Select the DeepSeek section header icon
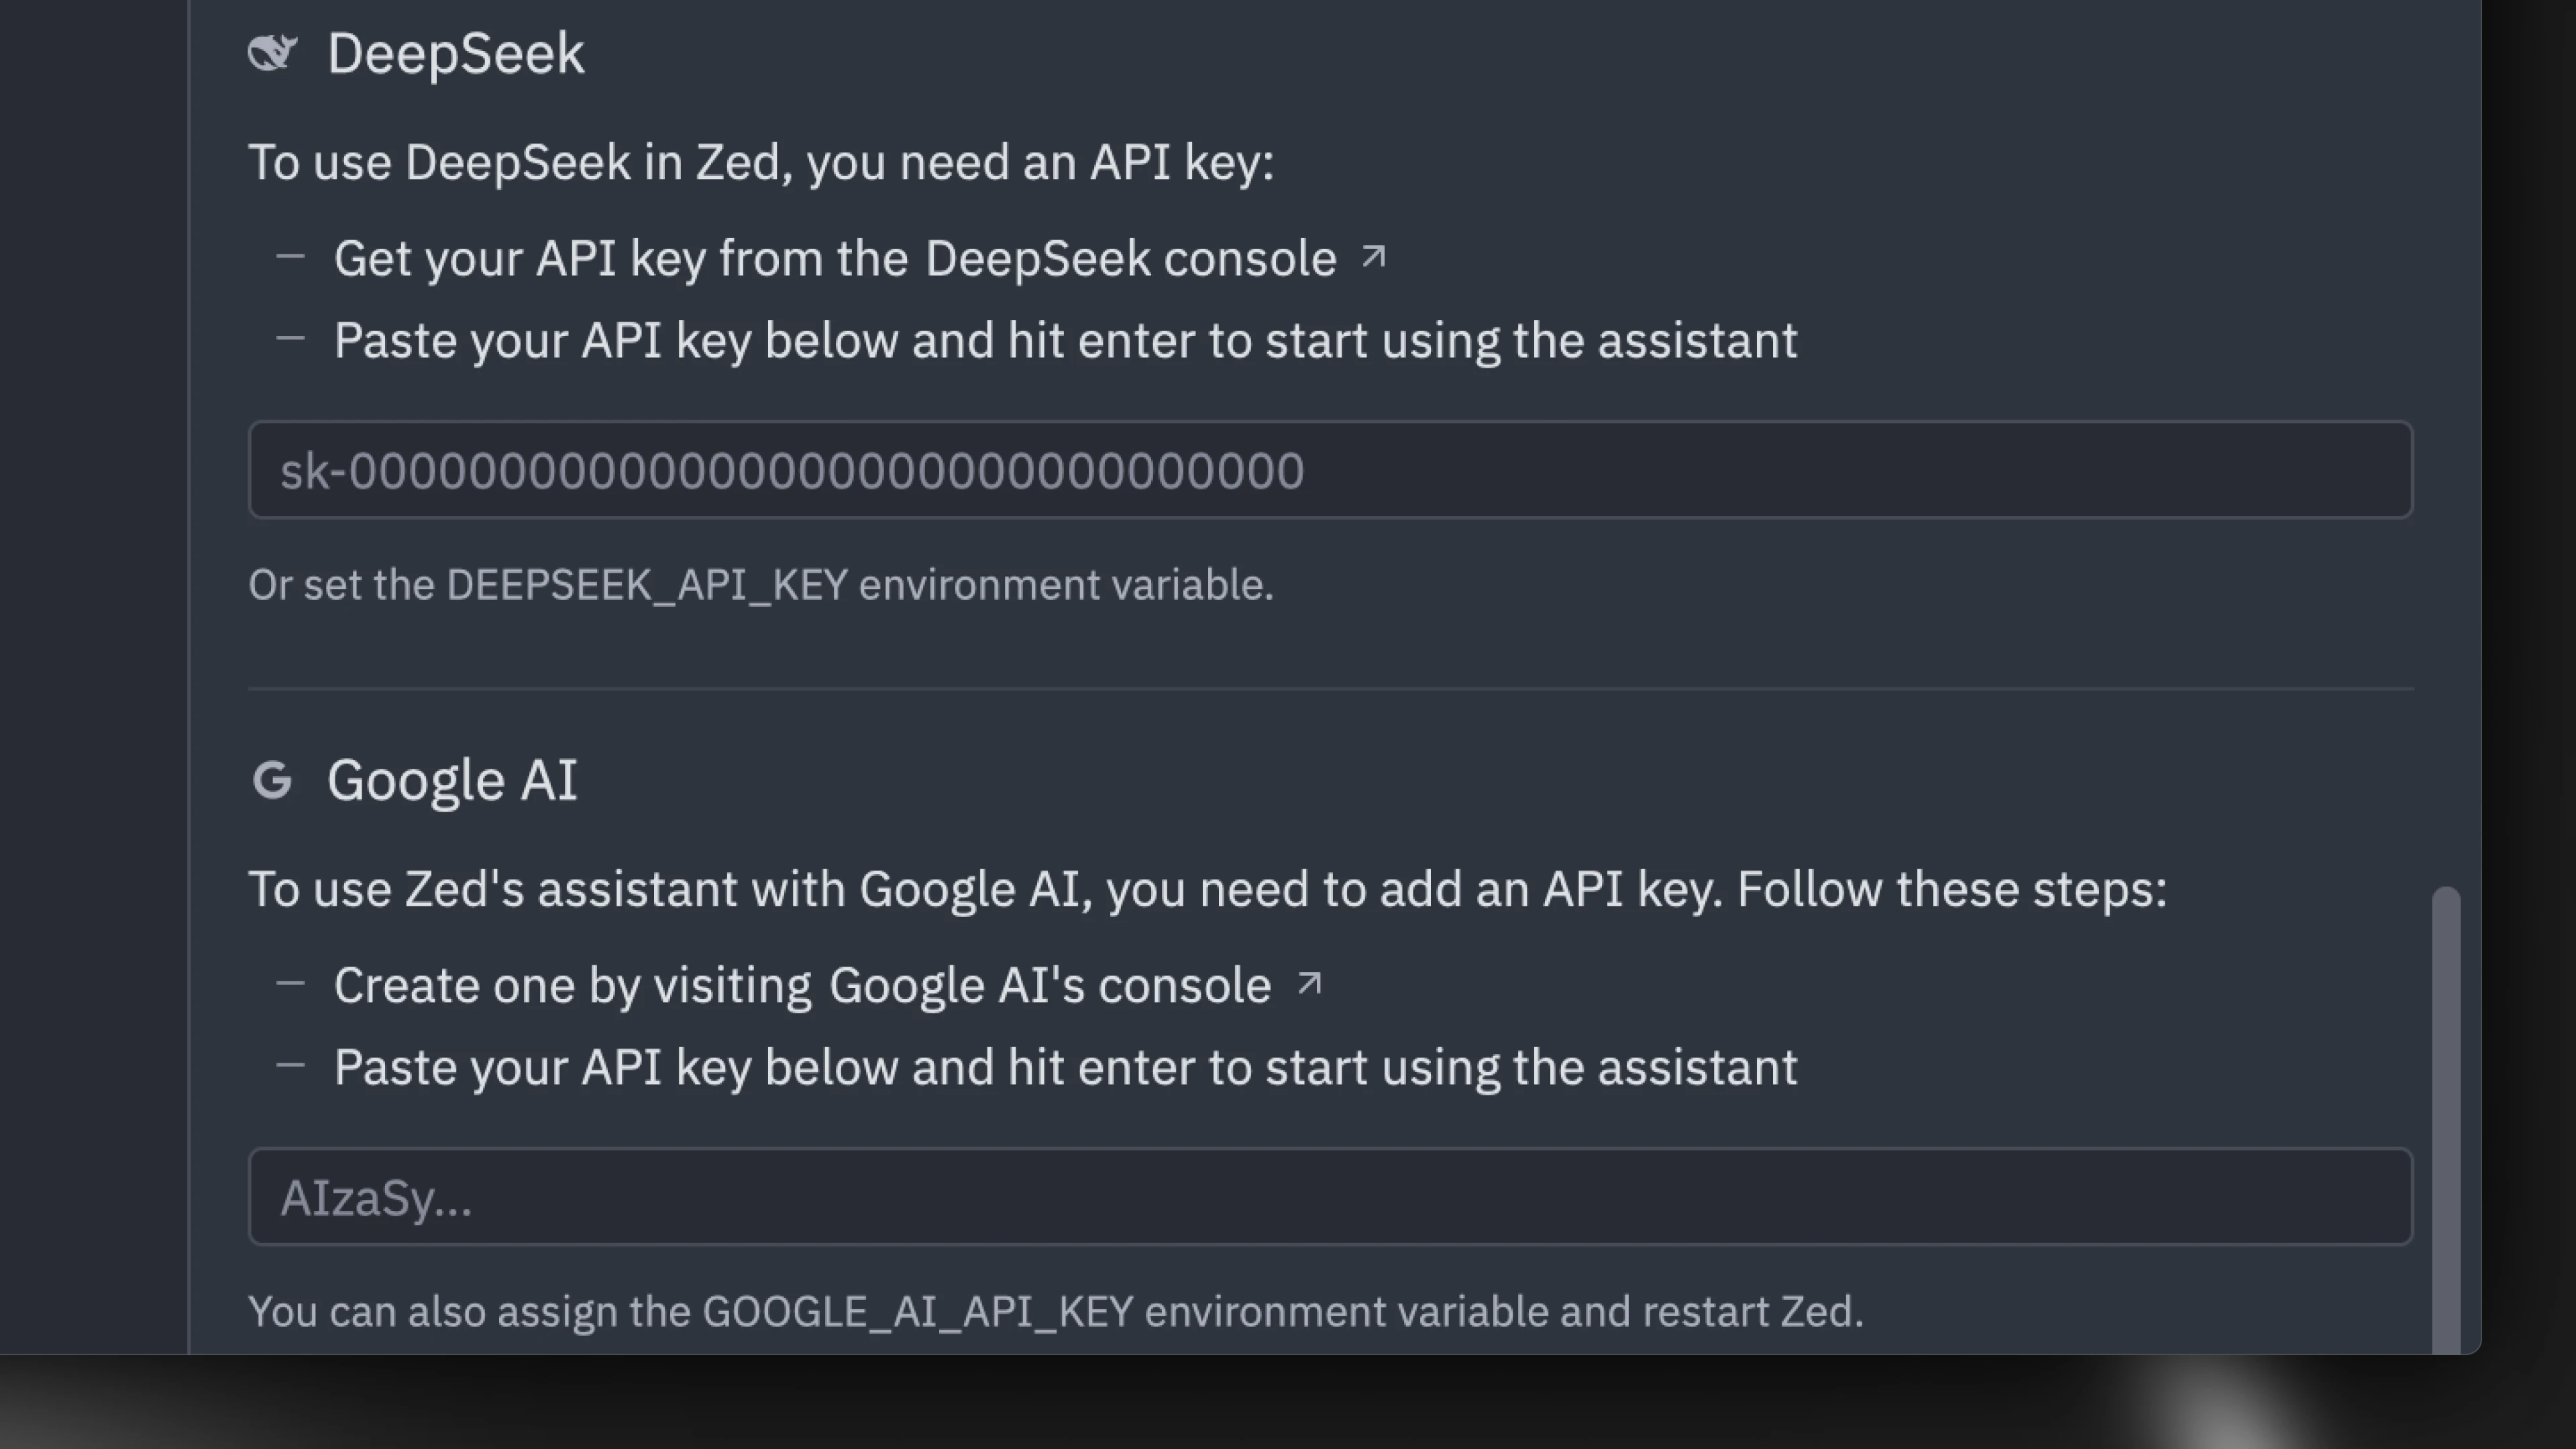Screen dimensions: 2576x1449 [272, 52]
